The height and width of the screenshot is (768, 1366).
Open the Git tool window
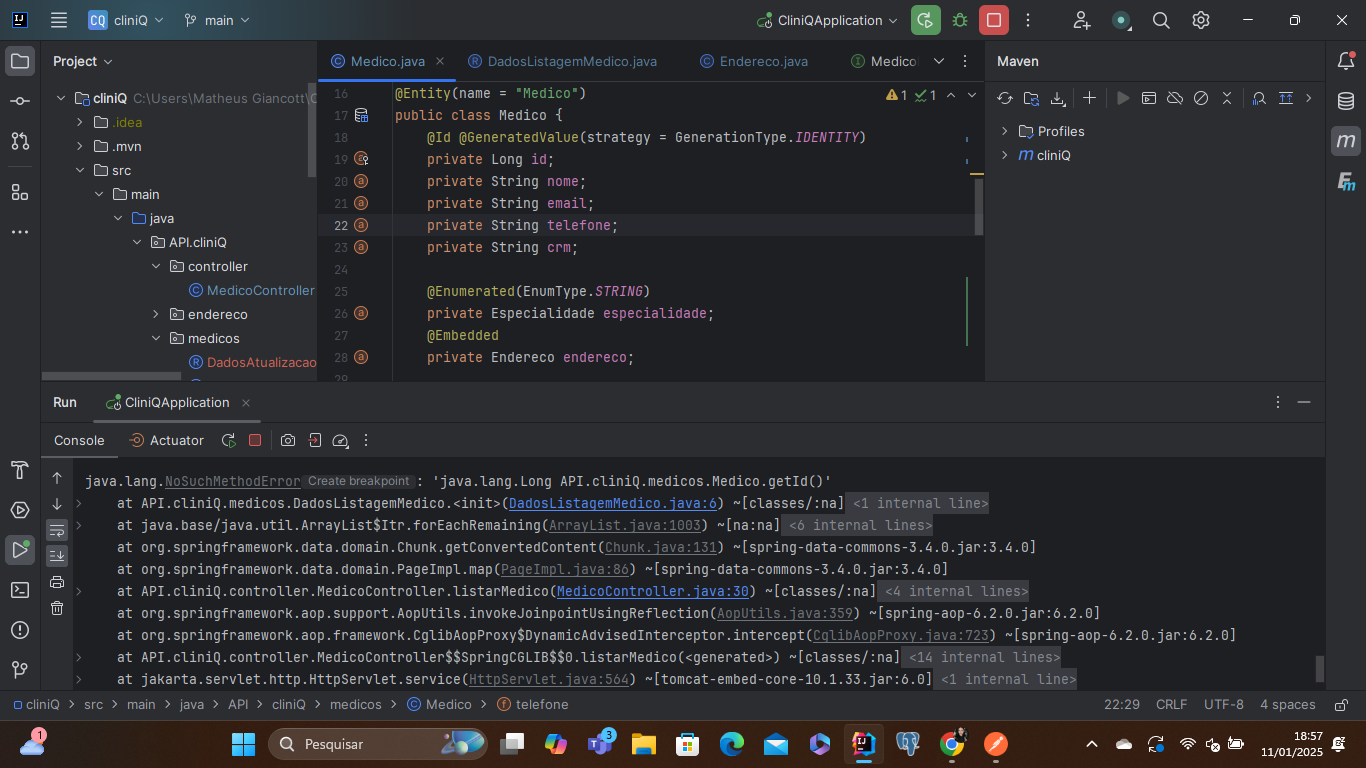20,670
